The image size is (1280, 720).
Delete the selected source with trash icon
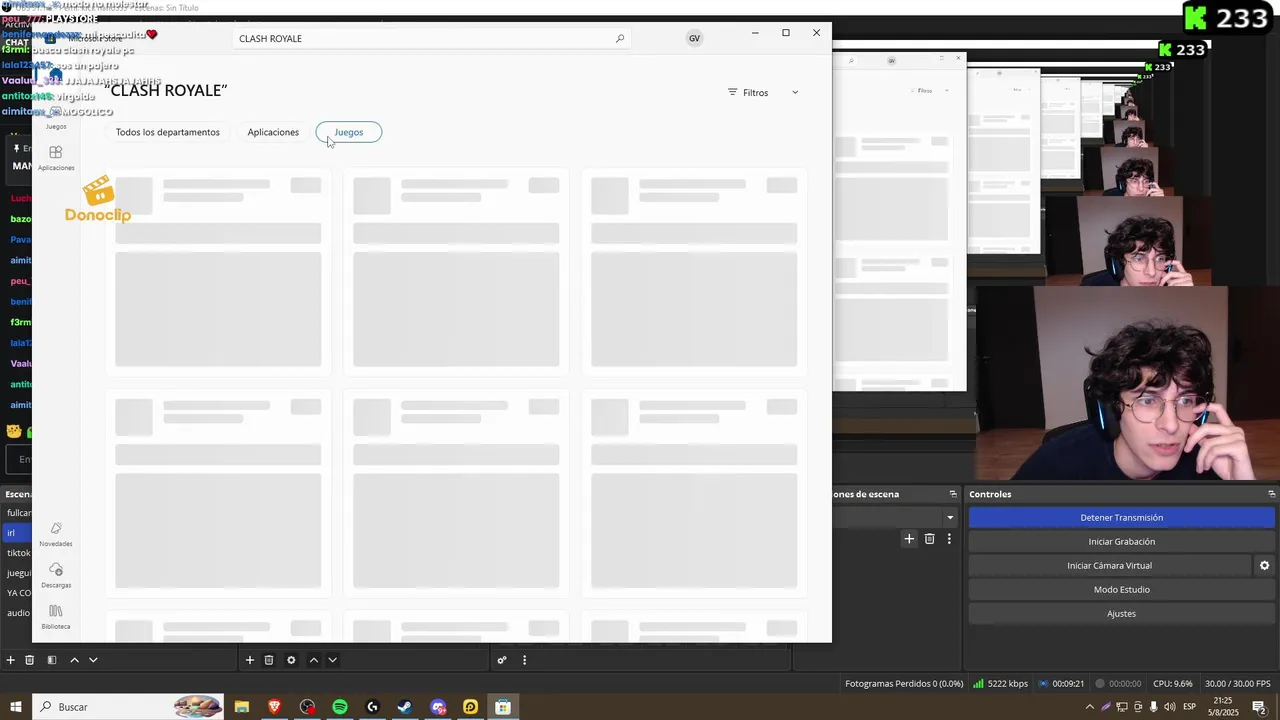pyautogui.click(x=269, y=660)
